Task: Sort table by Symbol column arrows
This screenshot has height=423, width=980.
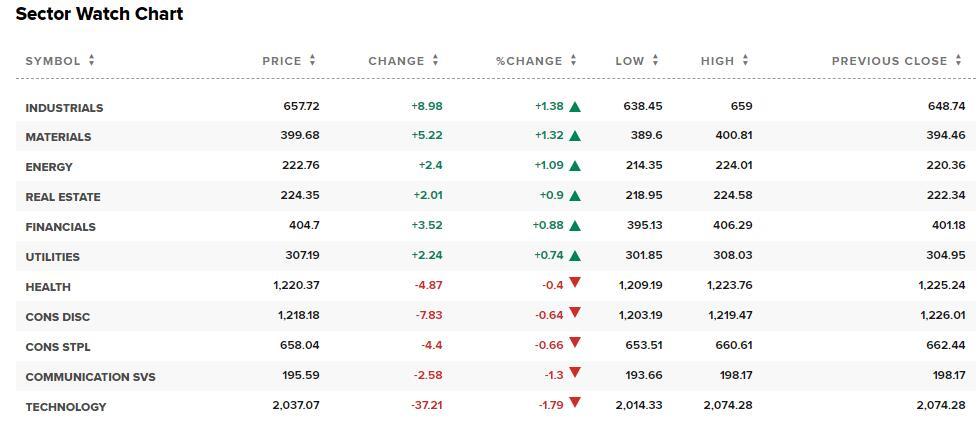Action: [92, 61]
